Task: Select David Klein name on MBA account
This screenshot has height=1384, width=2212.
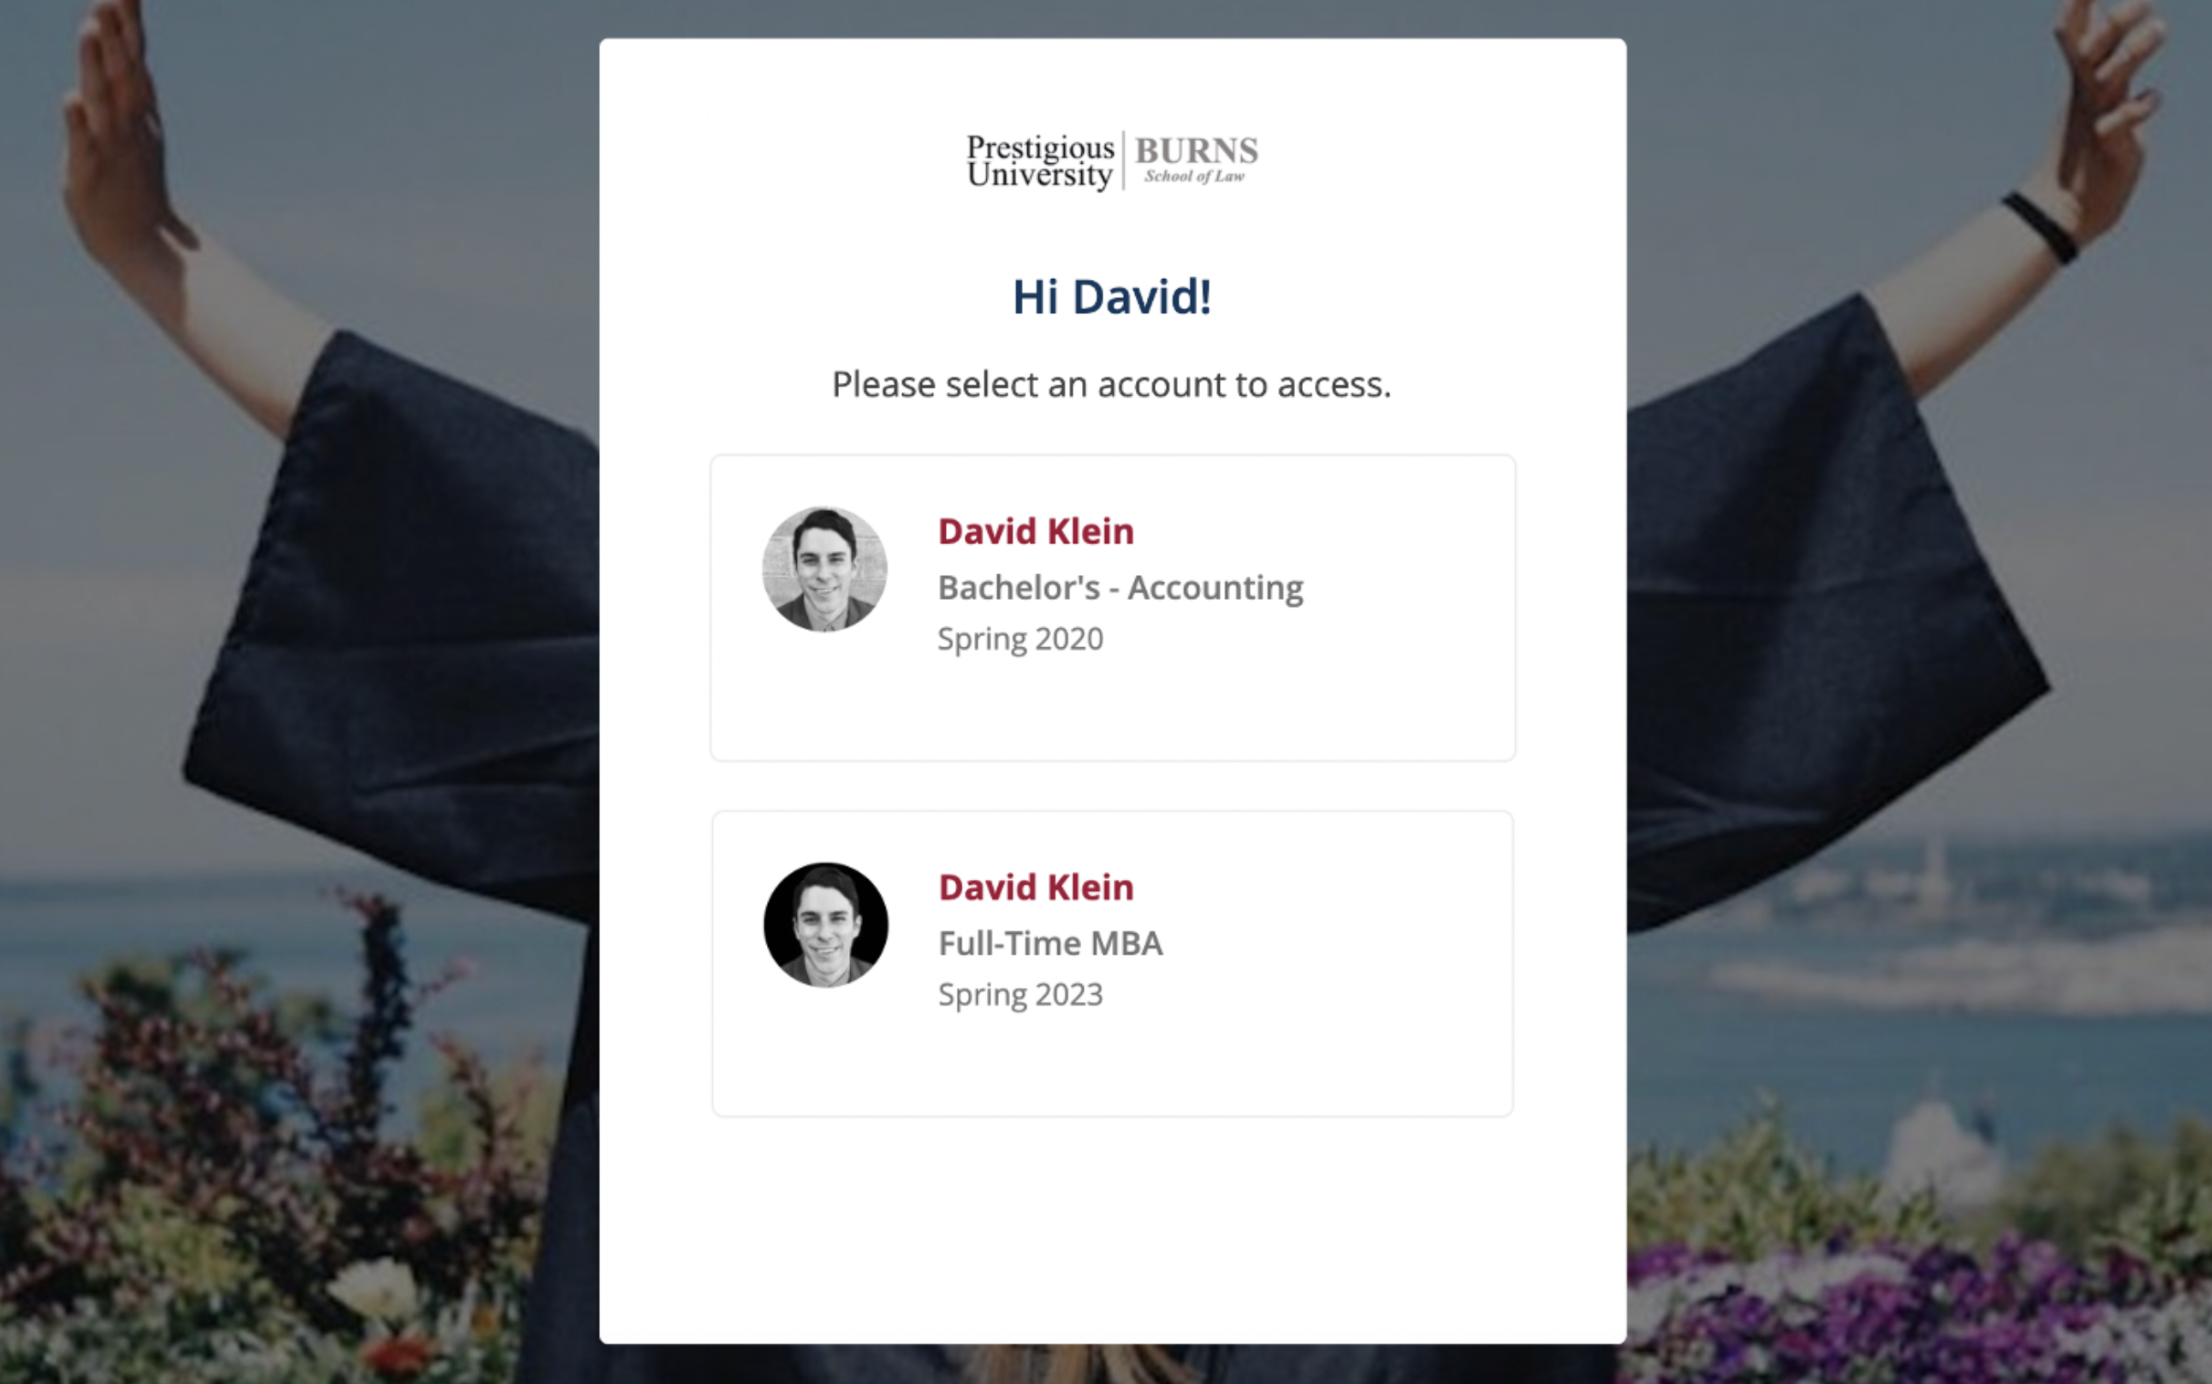Action: (1036, 887)
